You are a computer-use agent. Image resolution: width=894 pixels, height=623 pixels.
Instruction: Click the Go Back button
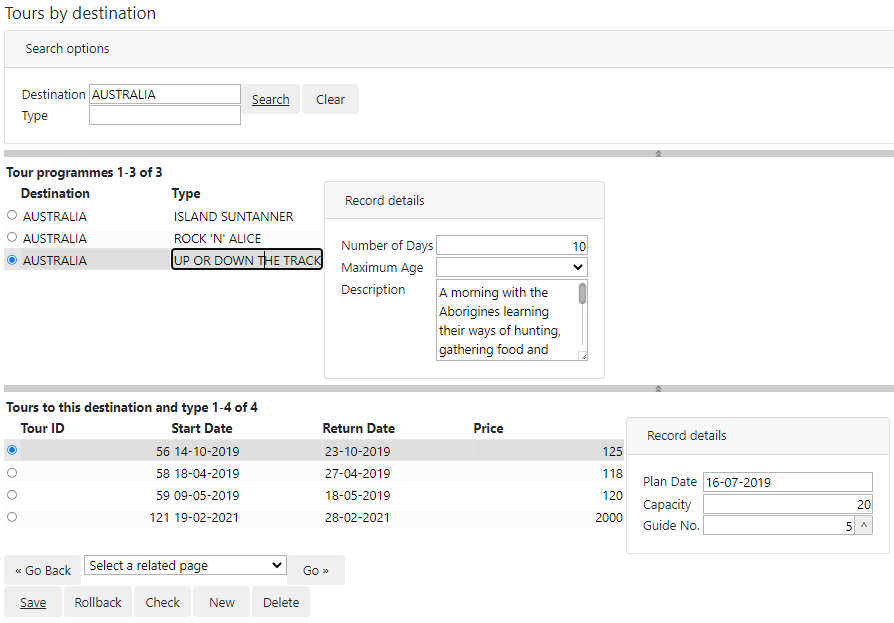tap(43, 570)
